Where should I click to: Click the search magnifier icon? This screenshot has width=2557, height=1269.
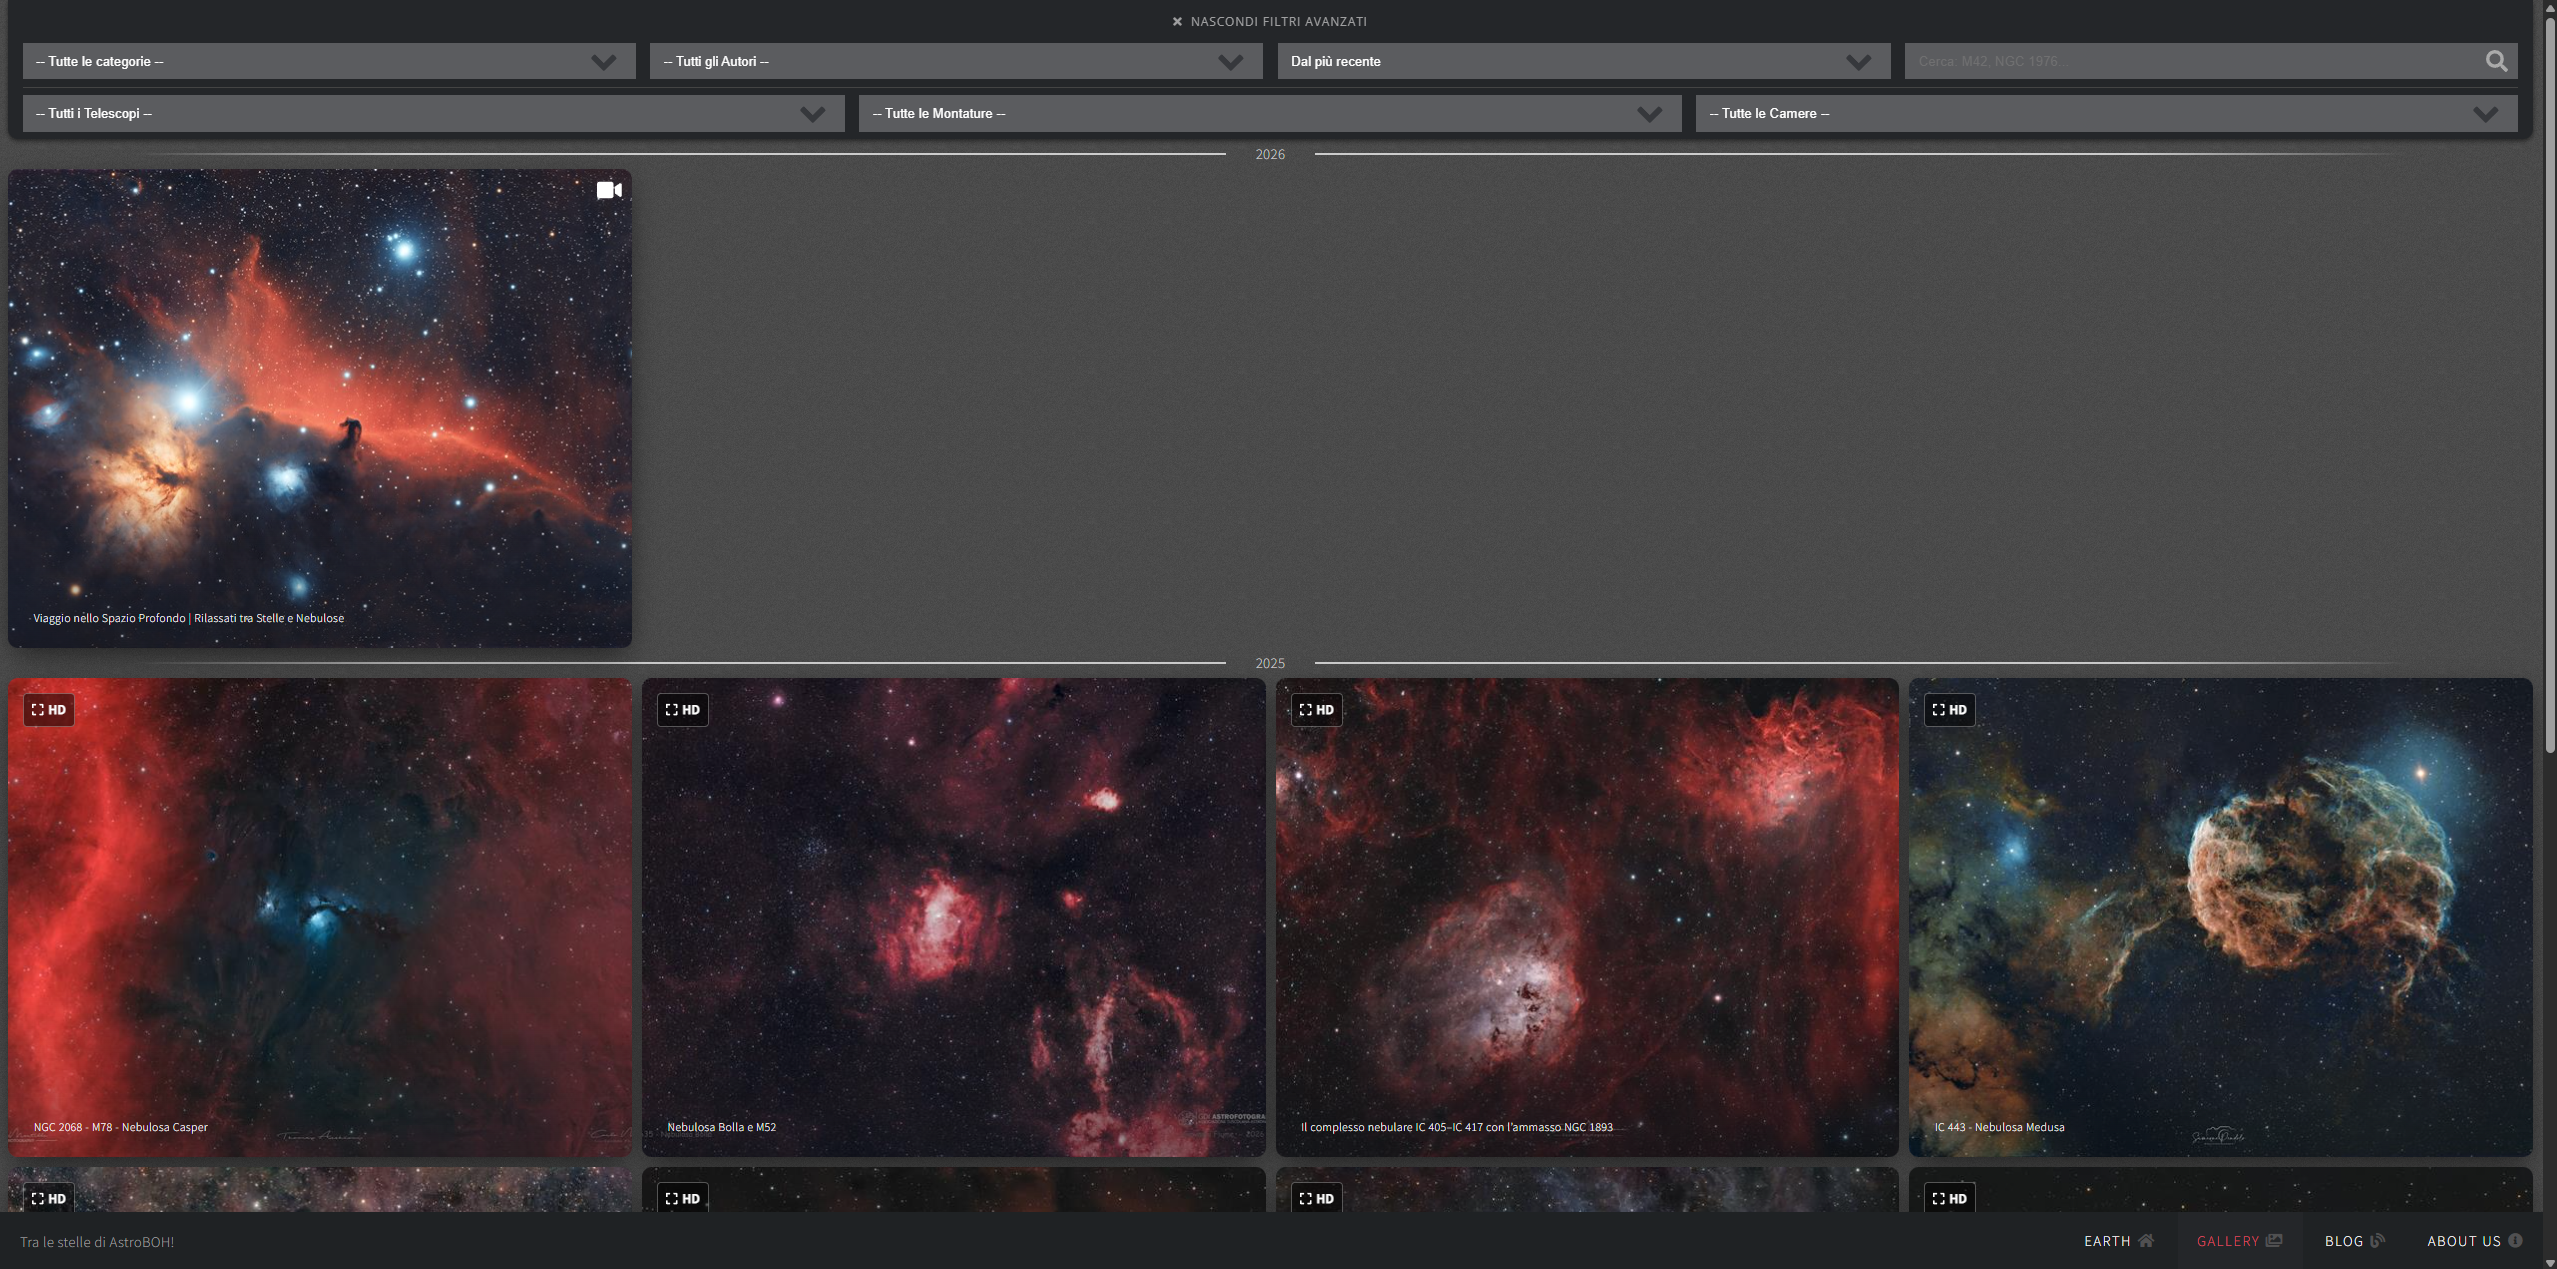2496,61
